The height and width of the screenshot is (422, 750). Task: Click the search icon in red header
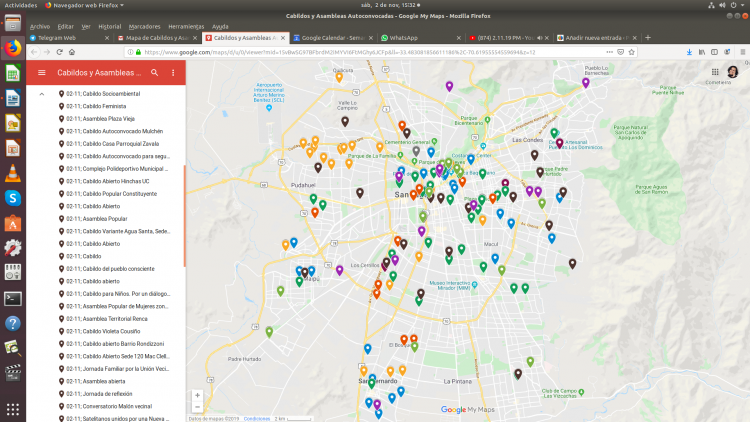[155, 73]
